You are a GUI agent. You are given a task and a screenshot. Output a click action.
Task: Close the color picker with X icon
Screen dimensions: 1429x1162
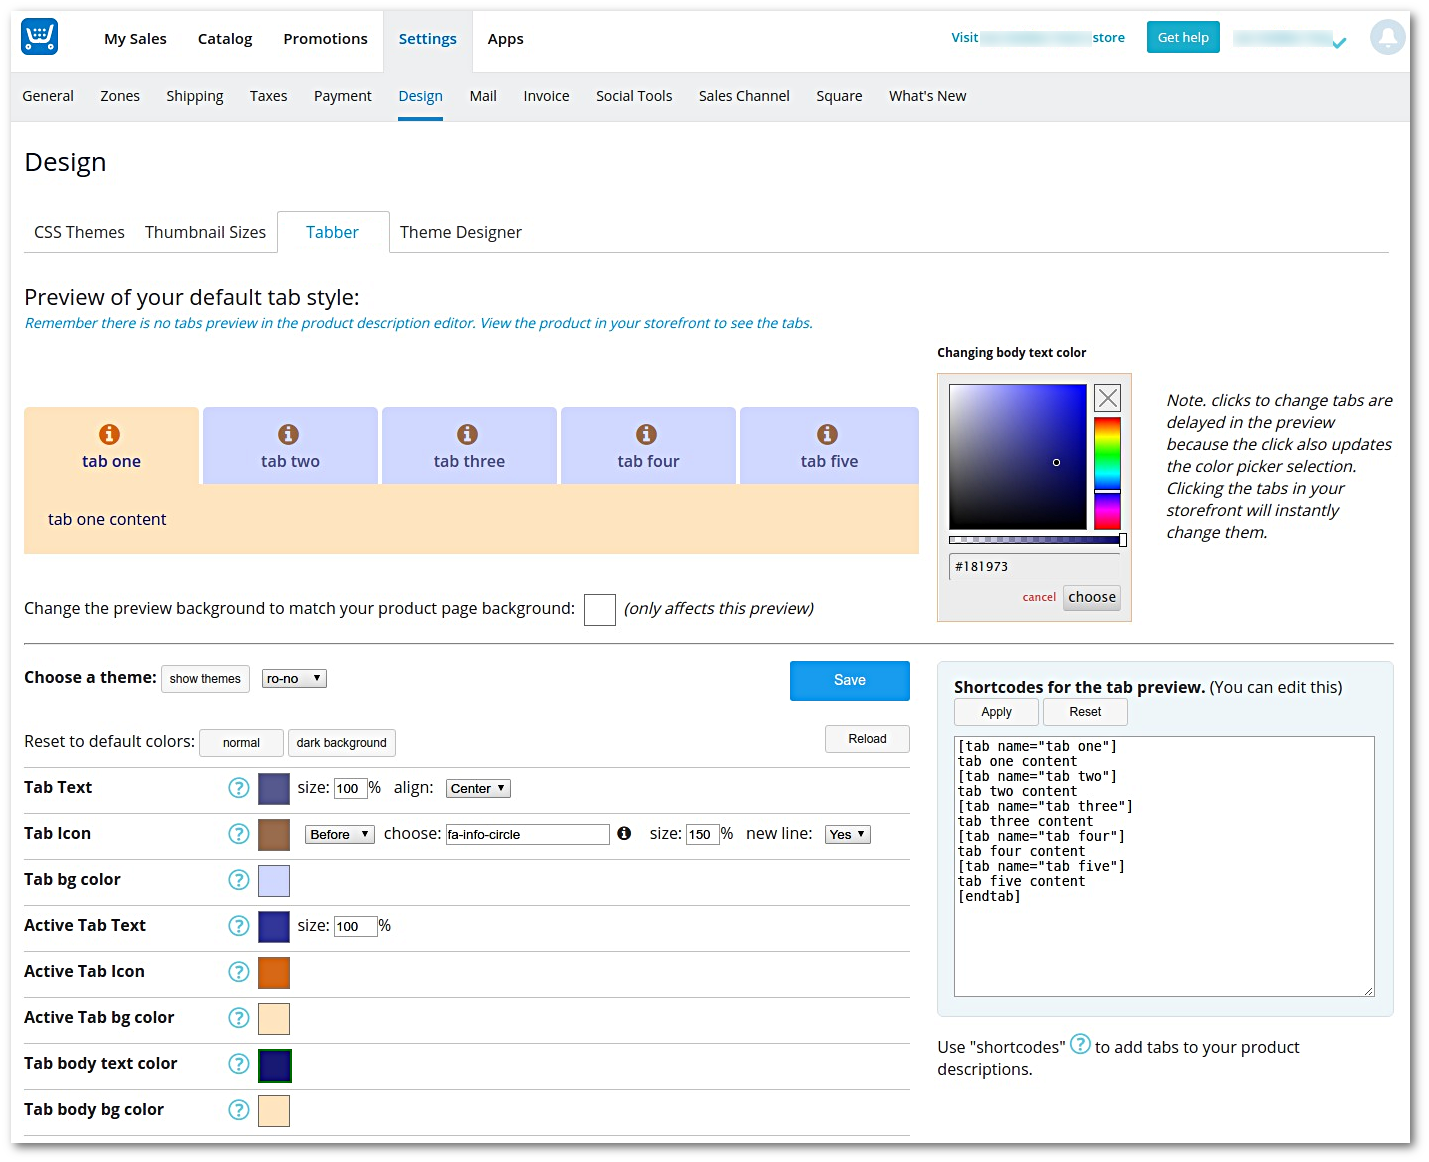(1107, 398)
